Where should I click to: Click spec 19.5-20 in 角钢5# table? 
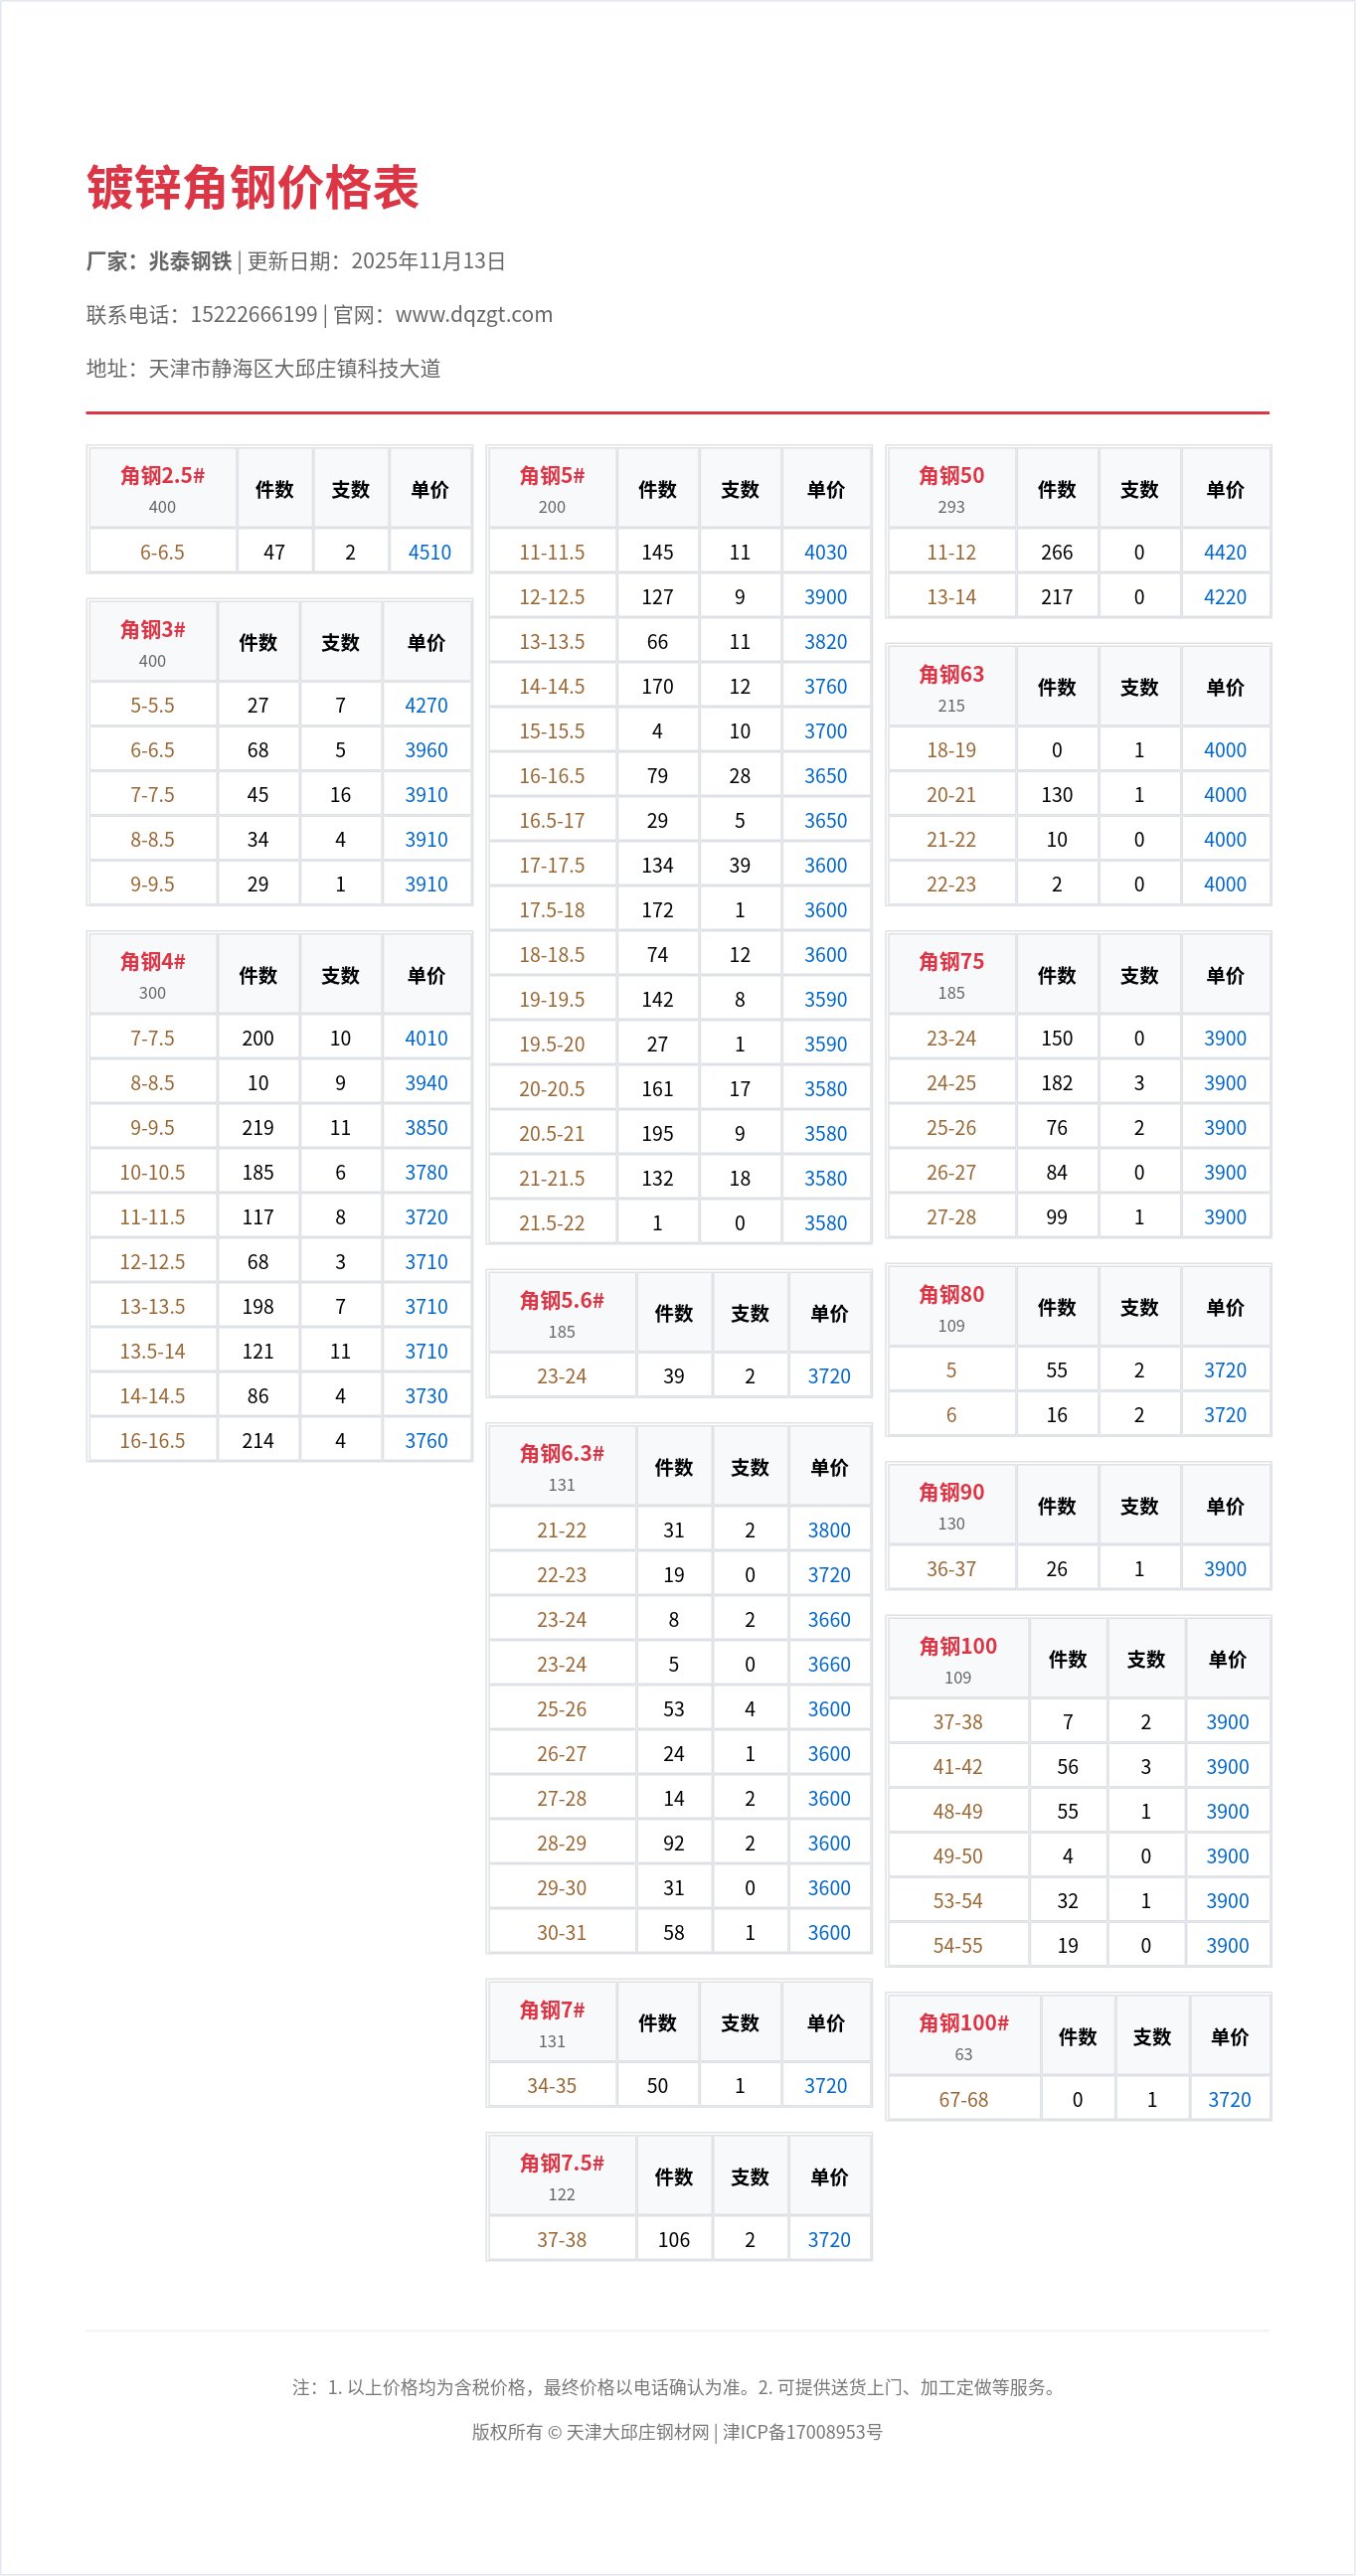[552, 1044]
